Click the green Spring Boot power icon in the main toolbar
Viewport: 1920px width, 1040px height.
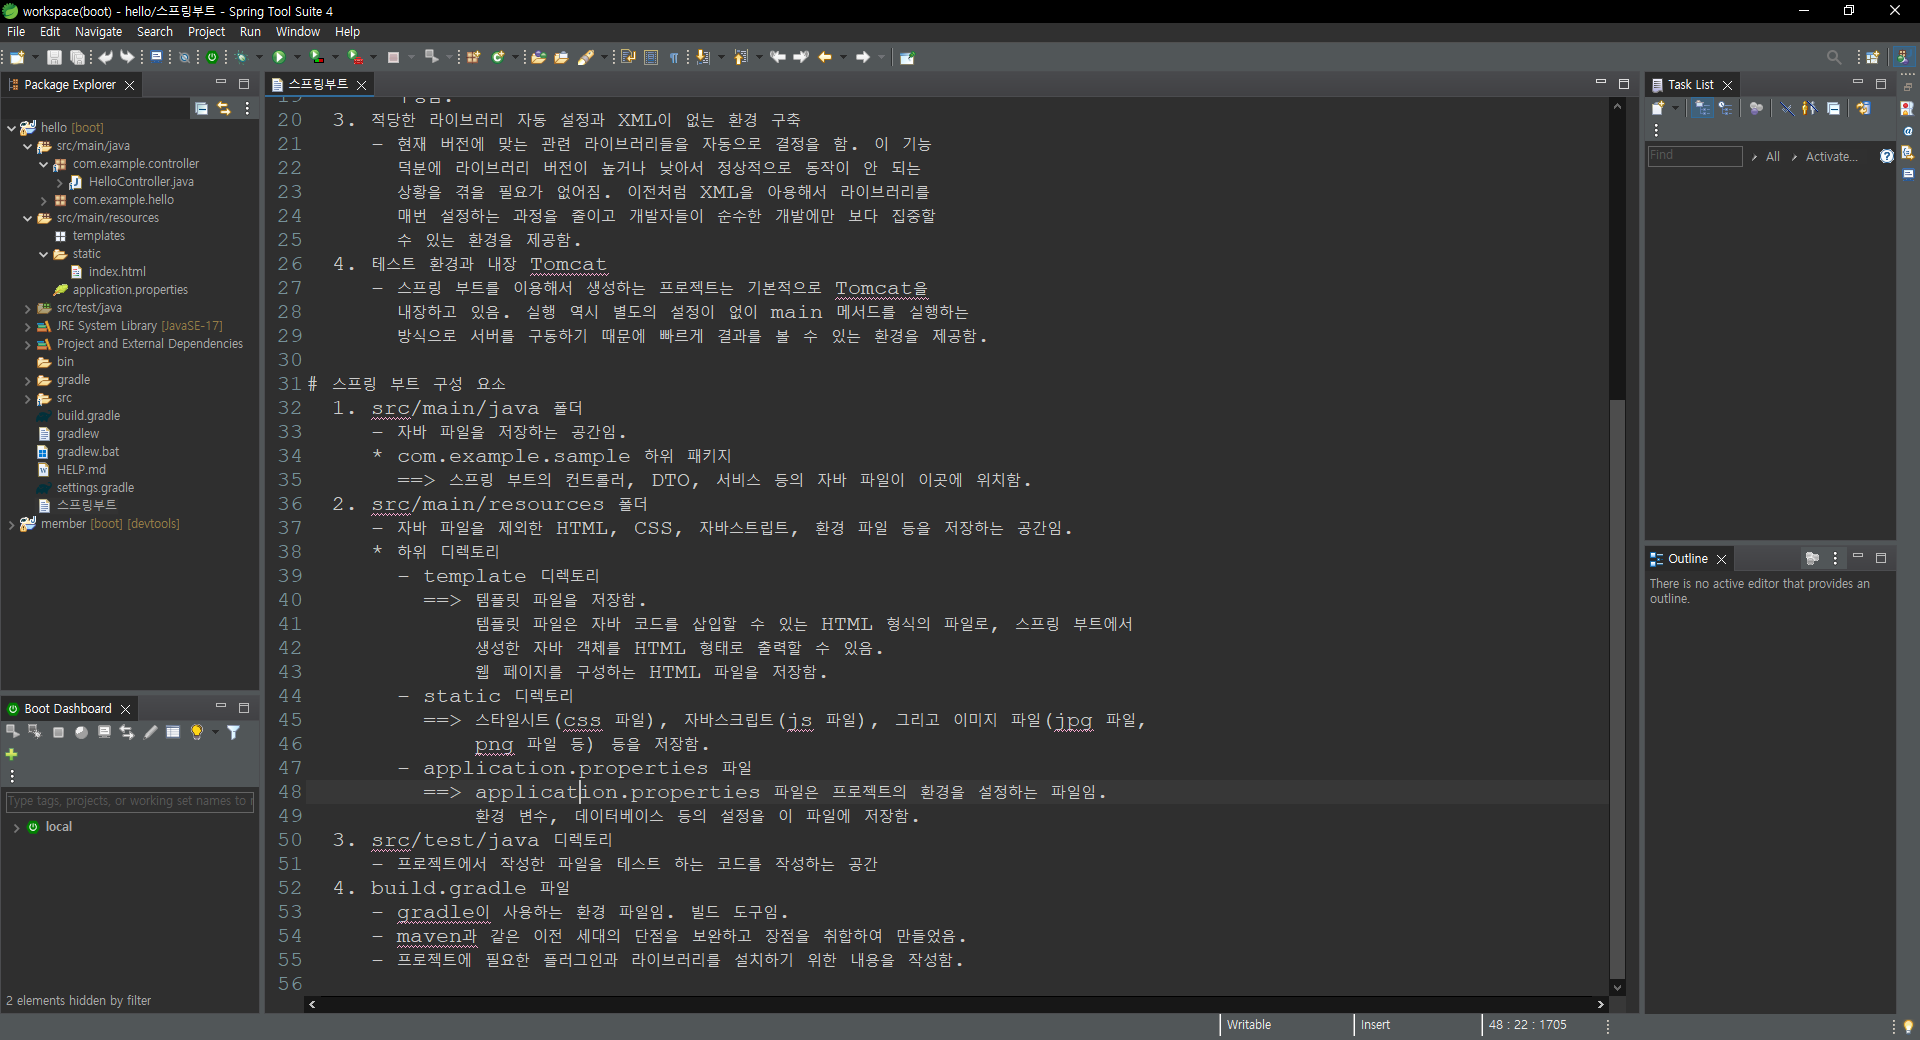(x=212, y=57)
